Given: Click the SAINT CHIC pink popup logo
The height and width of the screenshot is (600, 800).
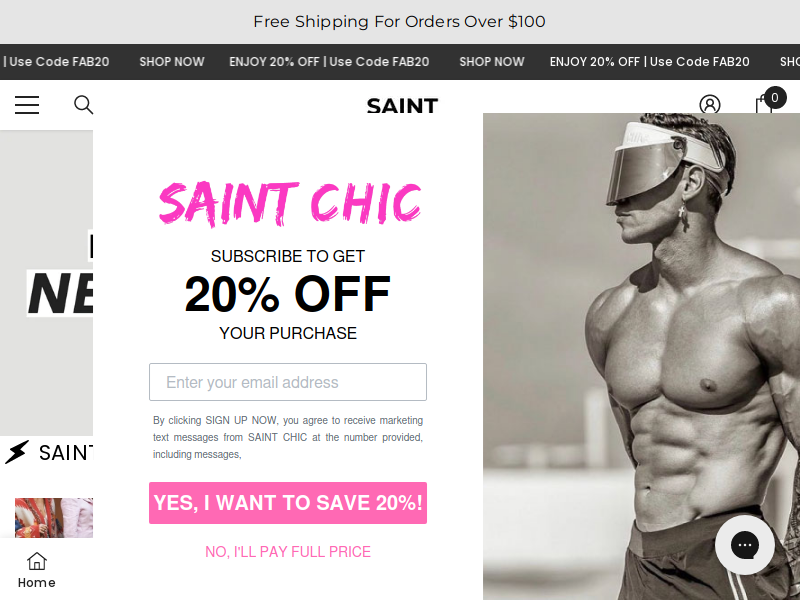Looking at the screenshot, I should [x=290, y=204].
